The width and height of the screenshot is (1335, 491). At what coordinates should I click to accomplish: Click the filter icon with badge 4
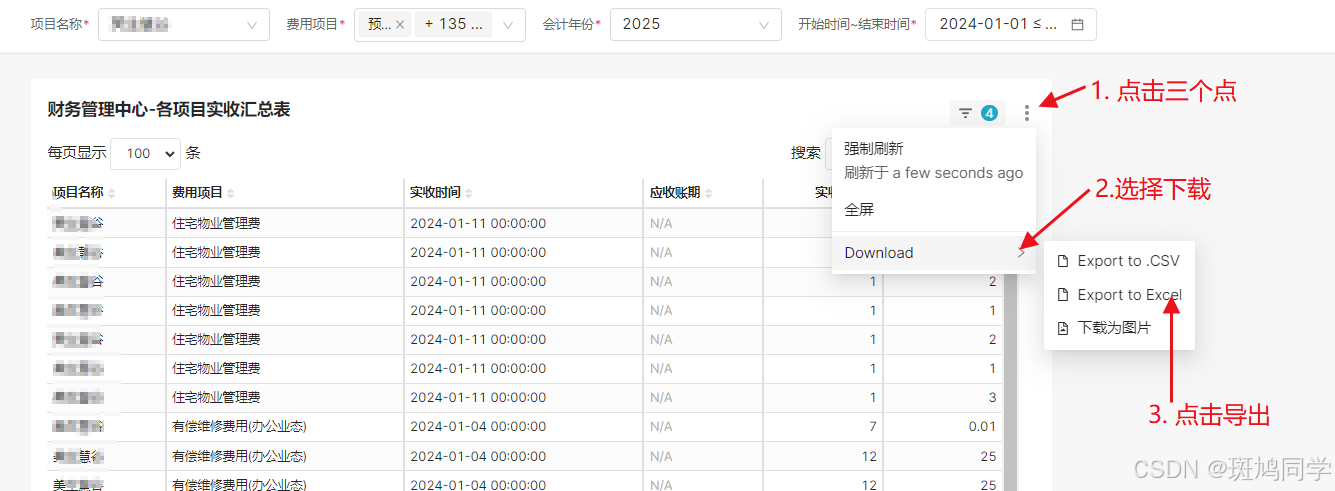[977, 113]
